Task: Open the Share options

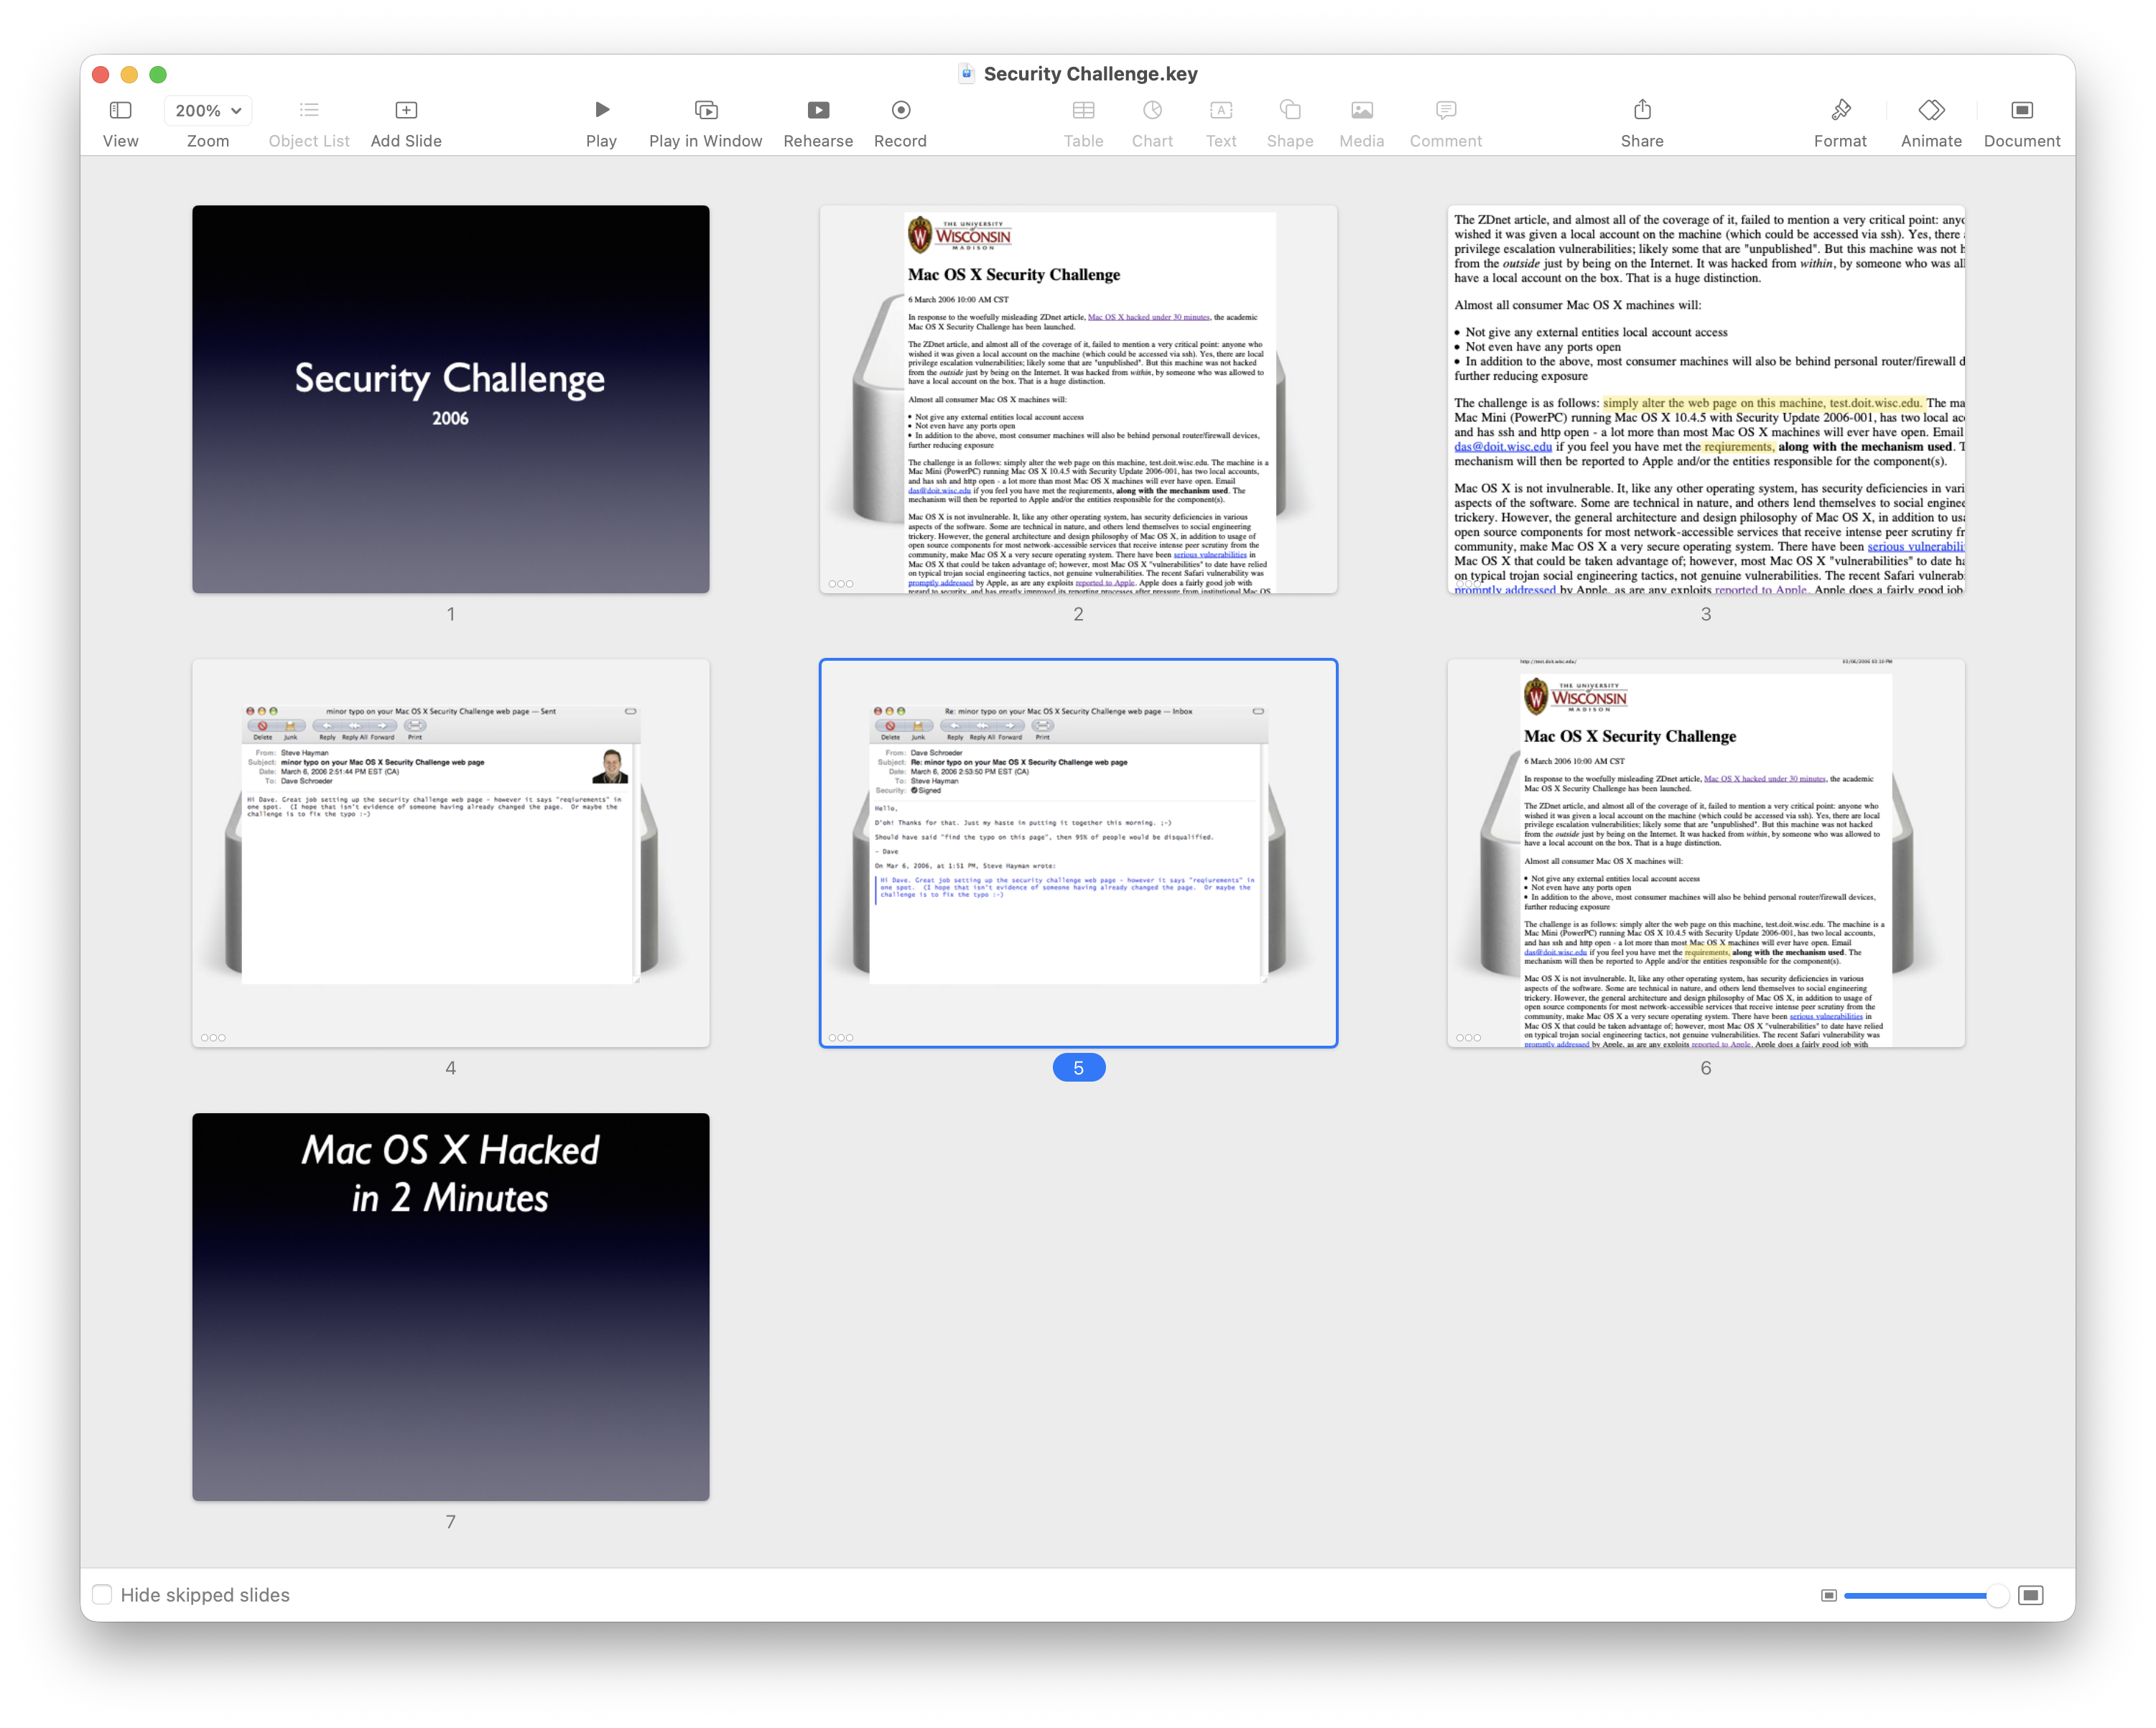Action: [x=1642, y=120]
